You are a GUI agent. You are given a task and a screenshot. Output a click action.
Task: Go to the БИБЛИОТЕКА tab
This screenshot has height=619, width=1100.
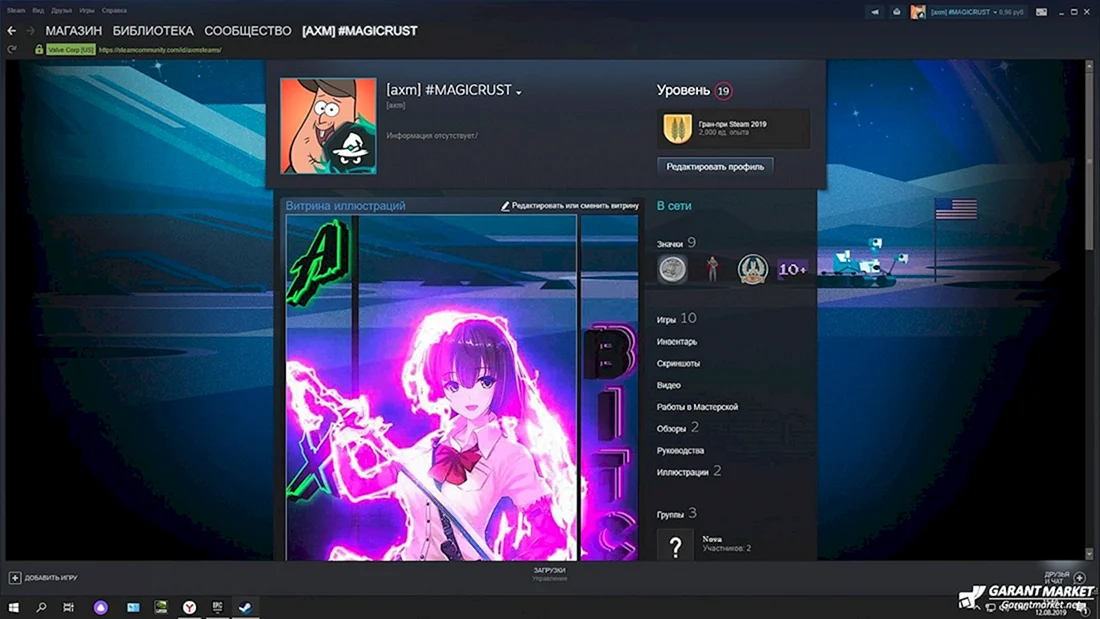(x=153, y=31)
